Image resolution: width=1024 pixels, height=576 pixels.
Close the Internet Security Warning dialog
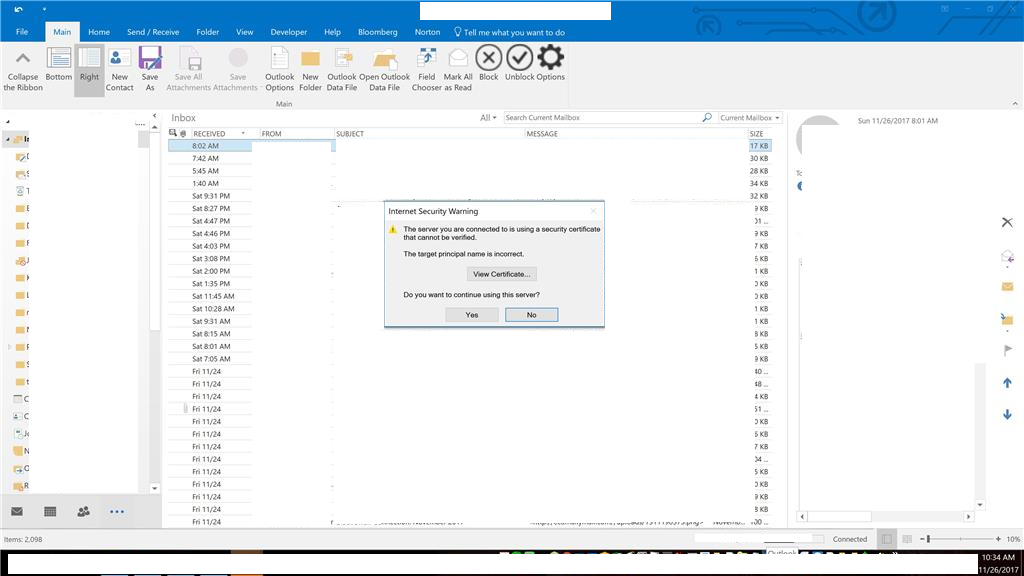(594, 211)
